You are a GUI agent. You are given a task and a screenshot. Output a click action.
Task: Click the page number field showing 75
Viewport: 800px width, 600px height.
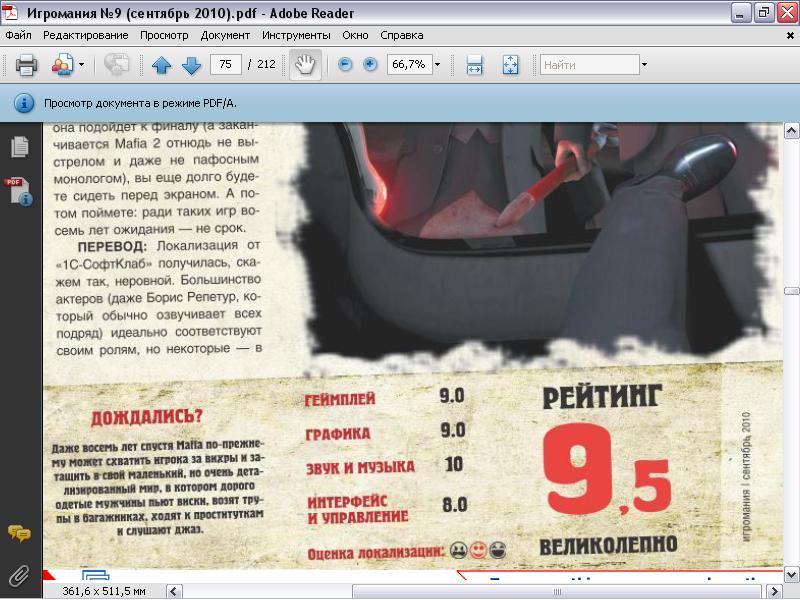(226, 64)
